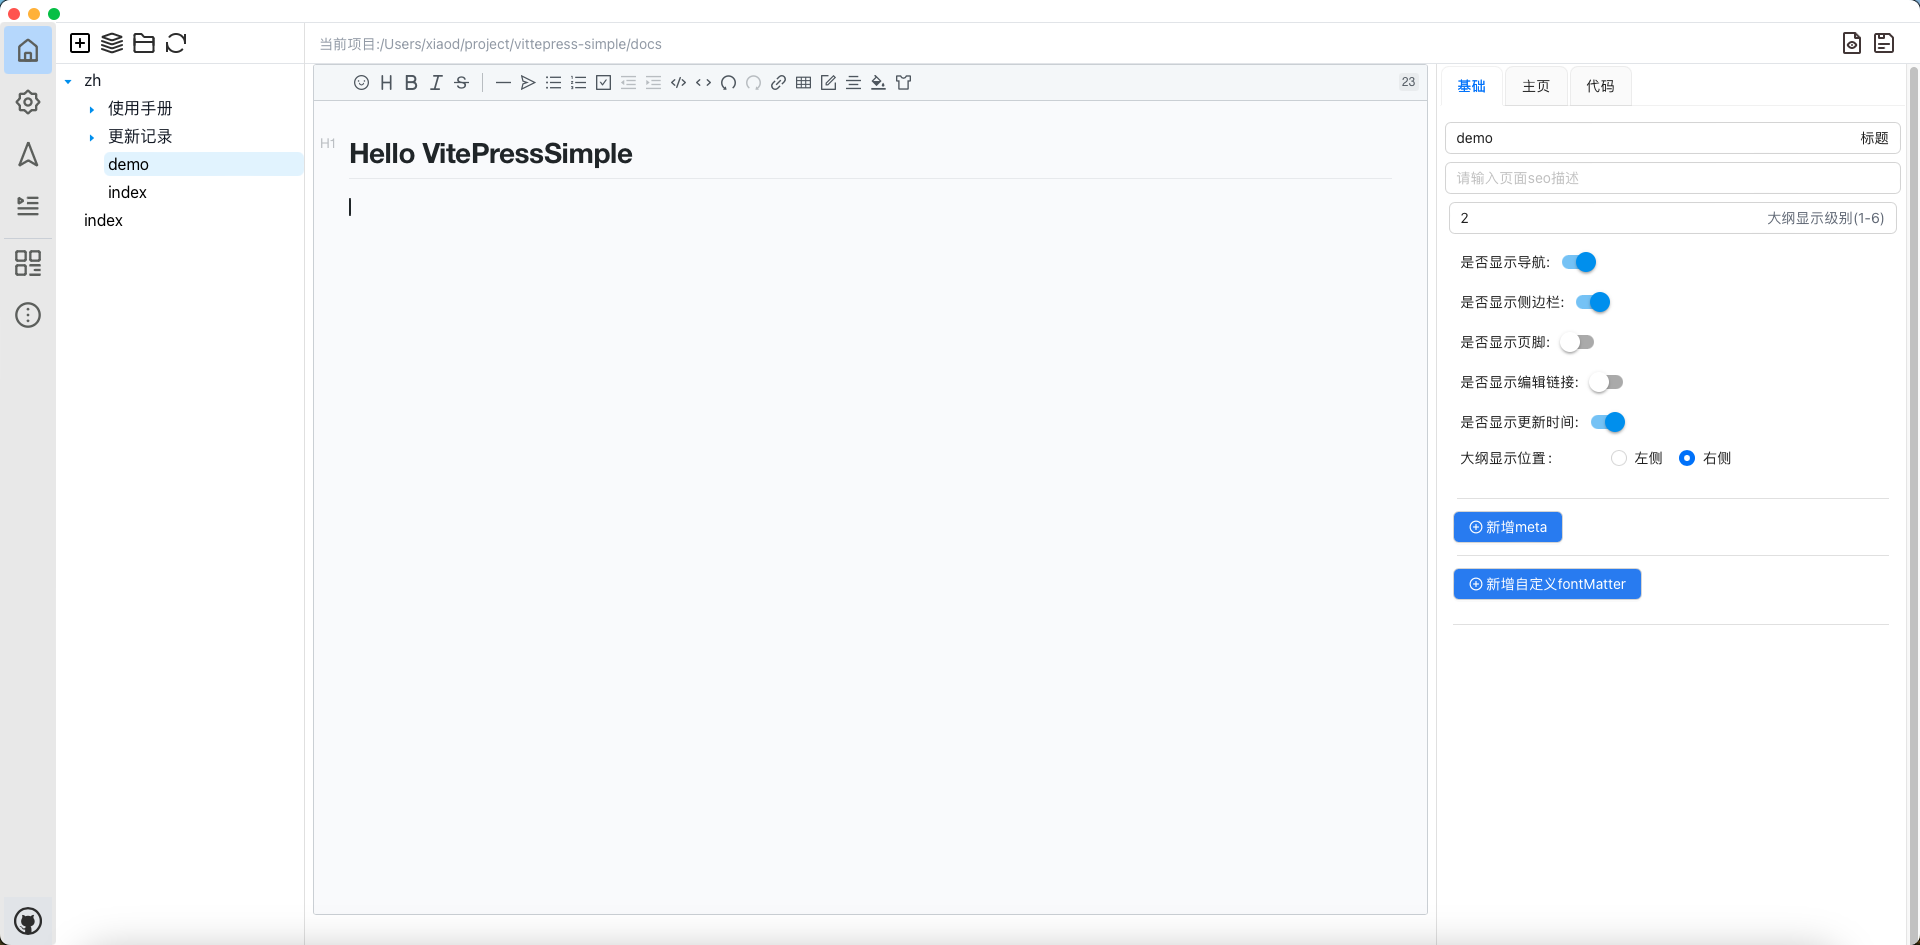Open the navigation arrow sidebar icon

pos(28,154)
